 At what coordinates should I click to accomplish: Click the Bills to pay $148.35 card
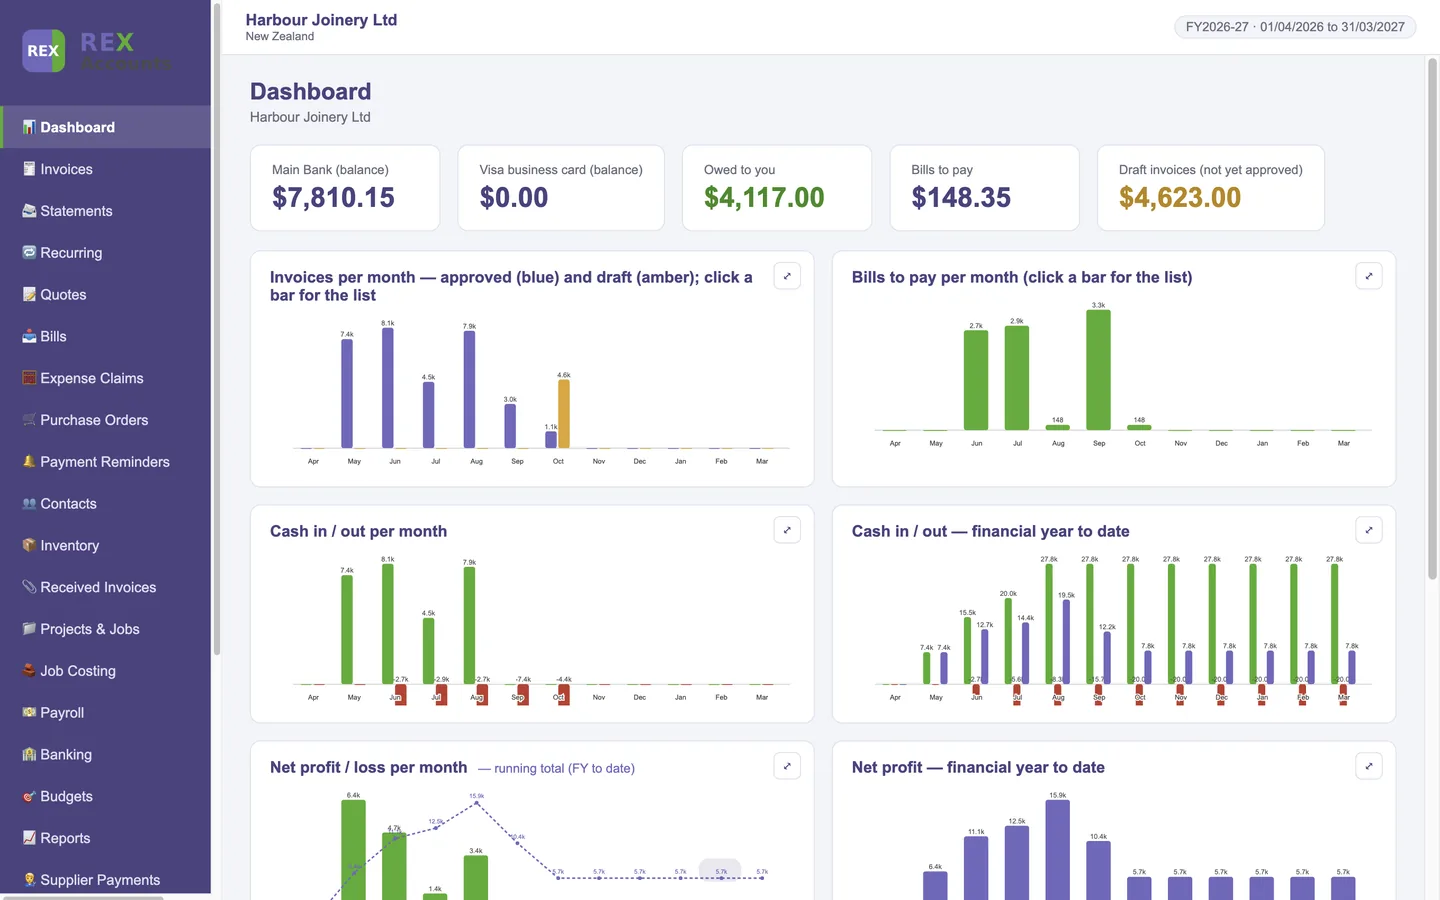(x=984, y=188)
